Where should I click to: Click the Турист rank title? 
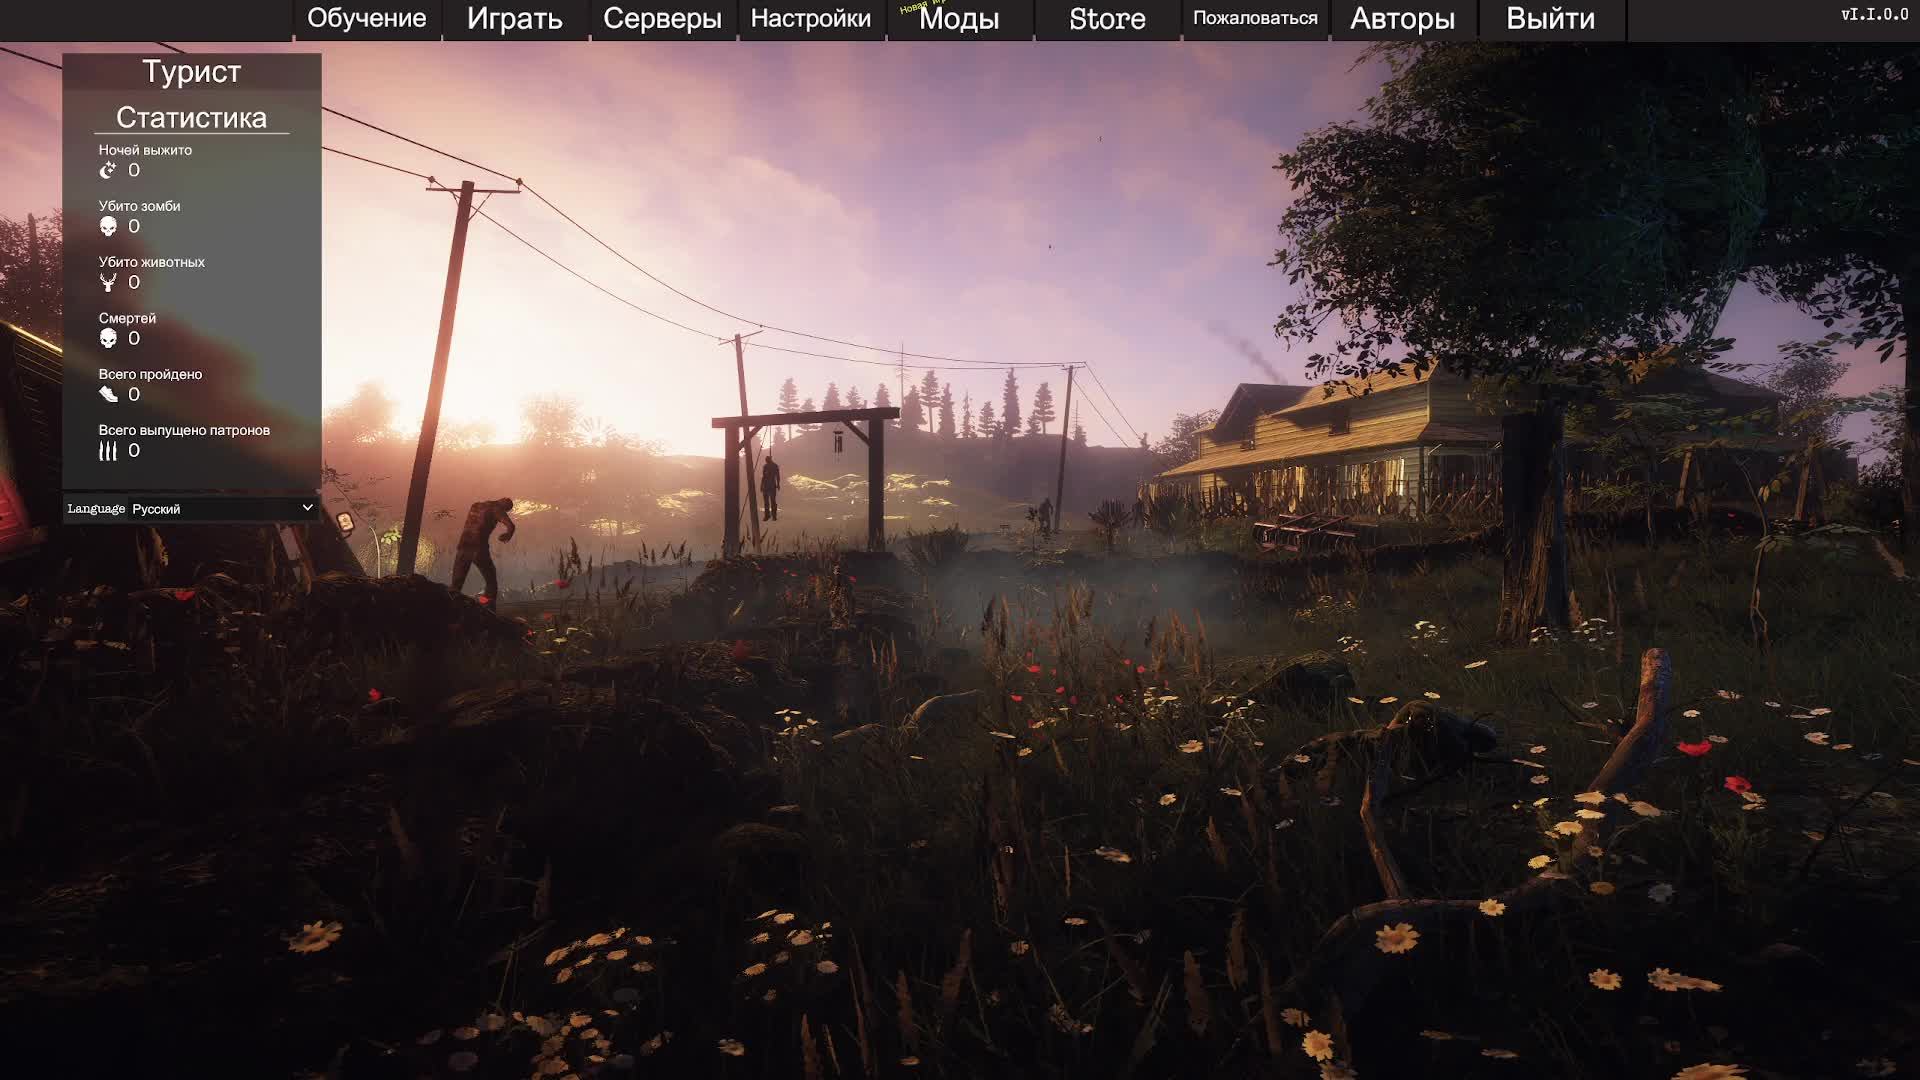click(191, 72)
